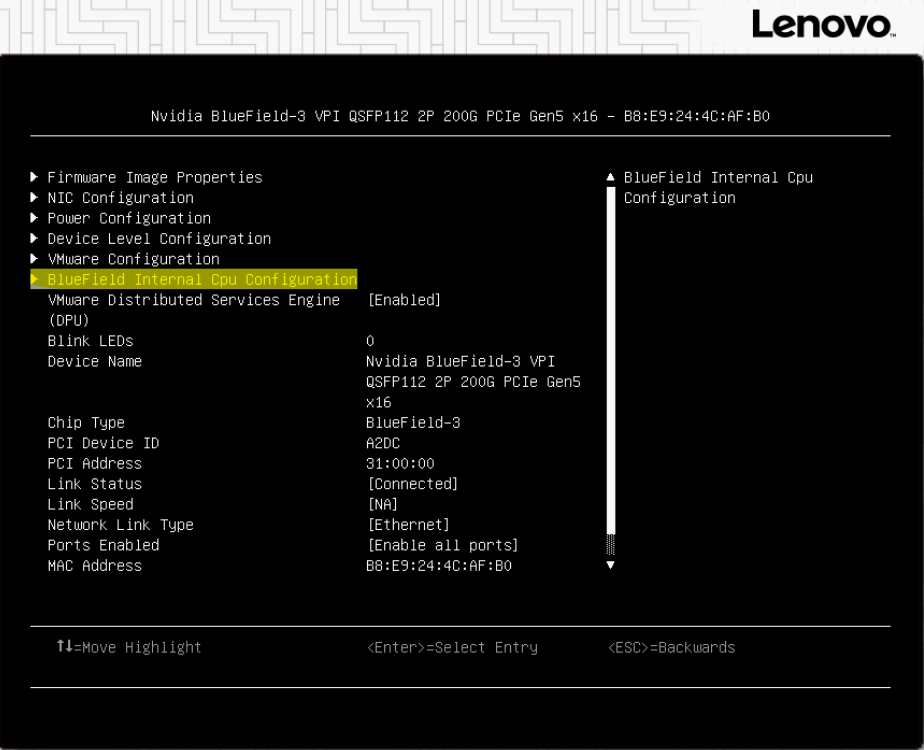The height and width of the screenshot is (750, 924).
Task: Select the Blink LEDs label
Action: 90,341
